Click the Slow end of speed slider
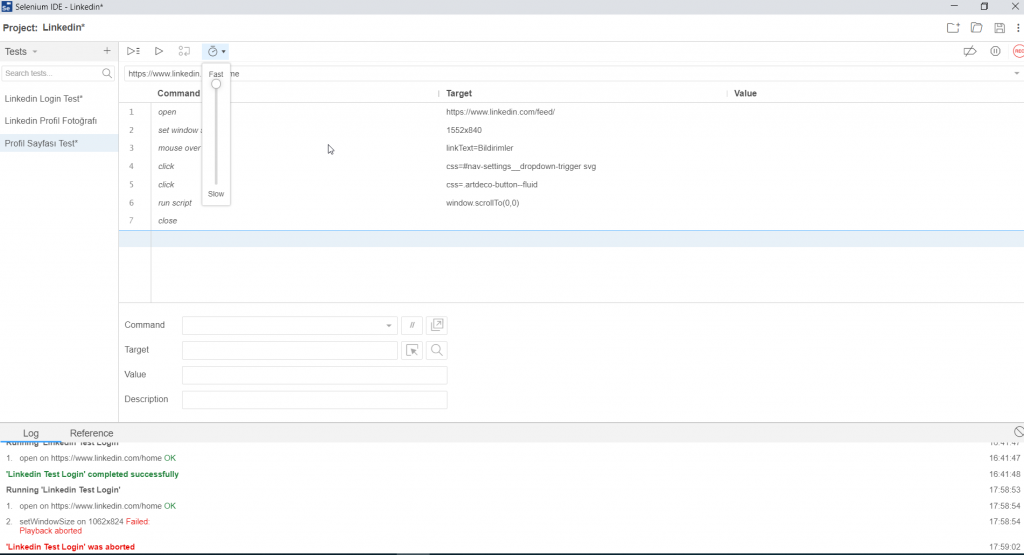 click(216, 194)
